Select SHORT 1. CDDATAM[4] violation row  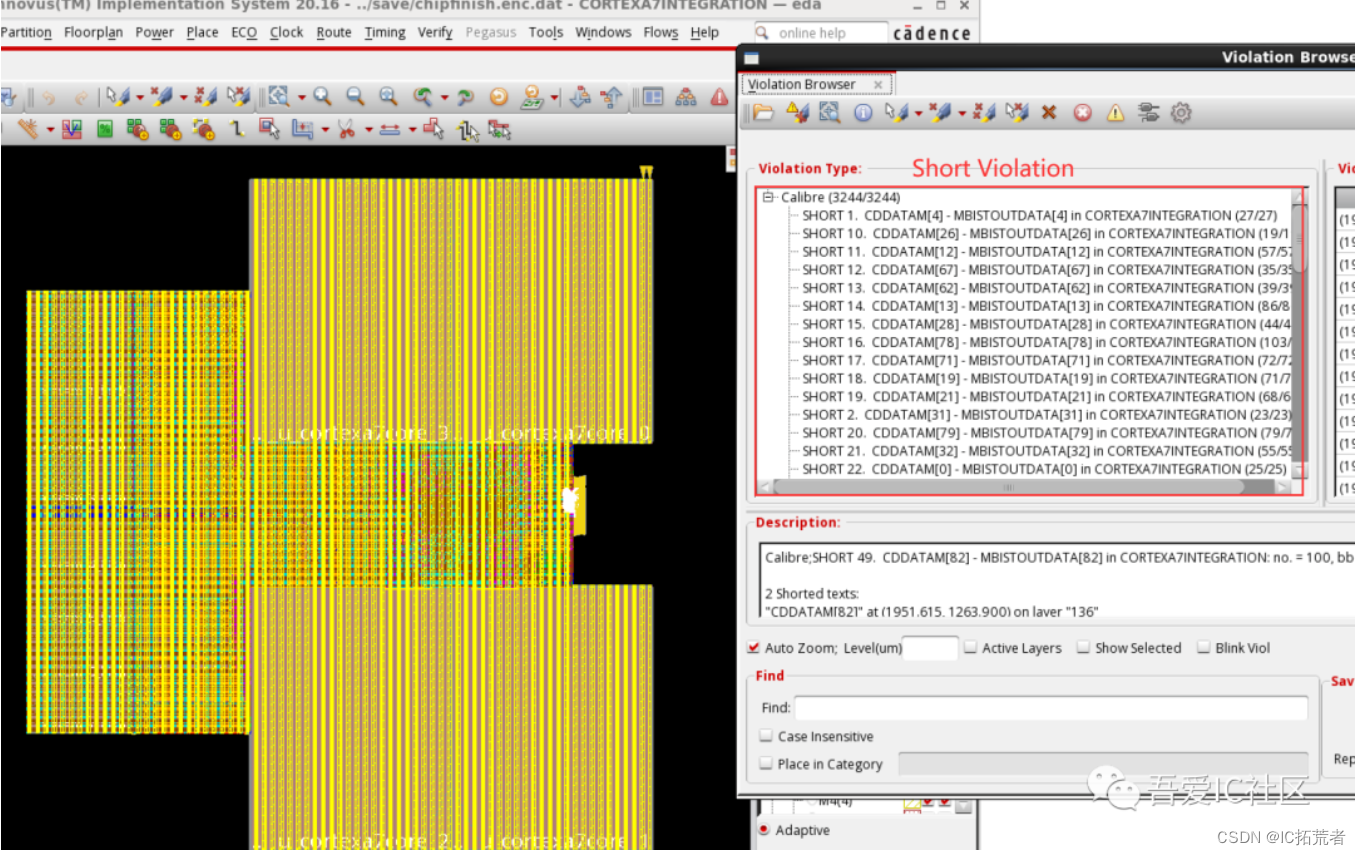[1040, 215]
